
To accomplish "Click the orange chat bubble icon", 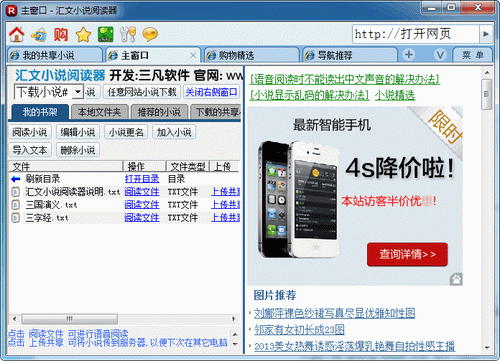I will (150, 34).
